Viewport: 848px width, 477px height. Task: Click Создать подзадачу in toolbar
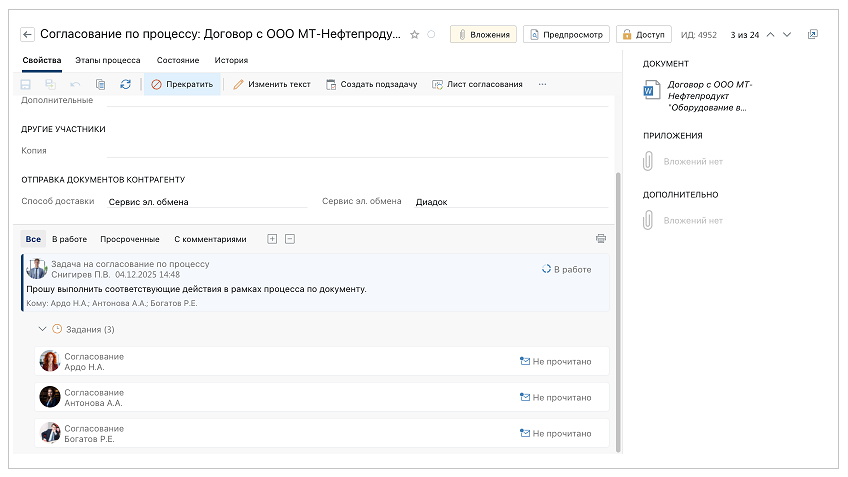coord(371,85)
